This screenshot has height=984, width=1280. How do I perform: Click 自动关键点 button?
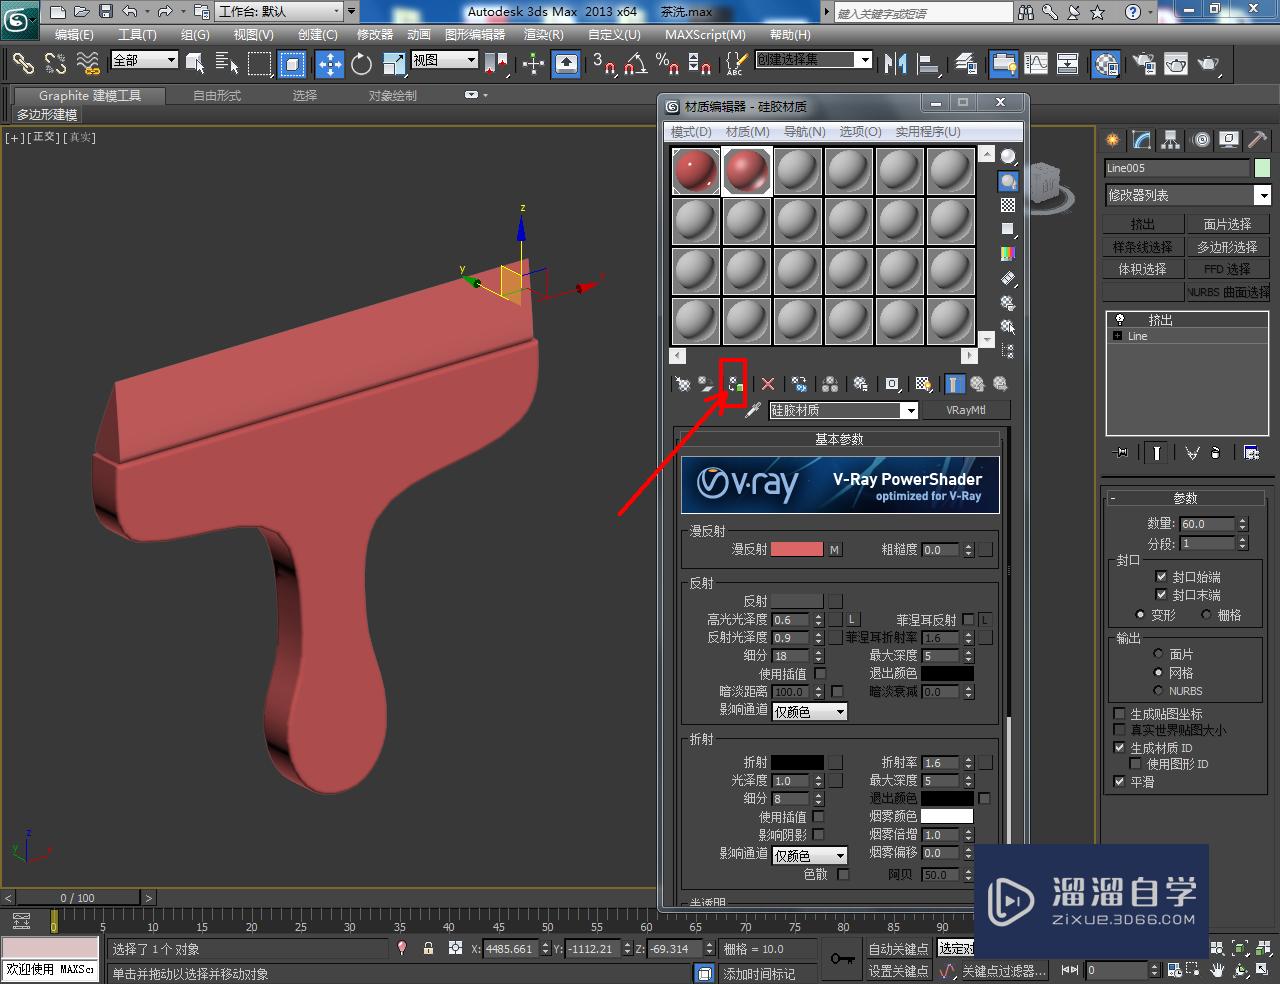[x=898, y=949]
